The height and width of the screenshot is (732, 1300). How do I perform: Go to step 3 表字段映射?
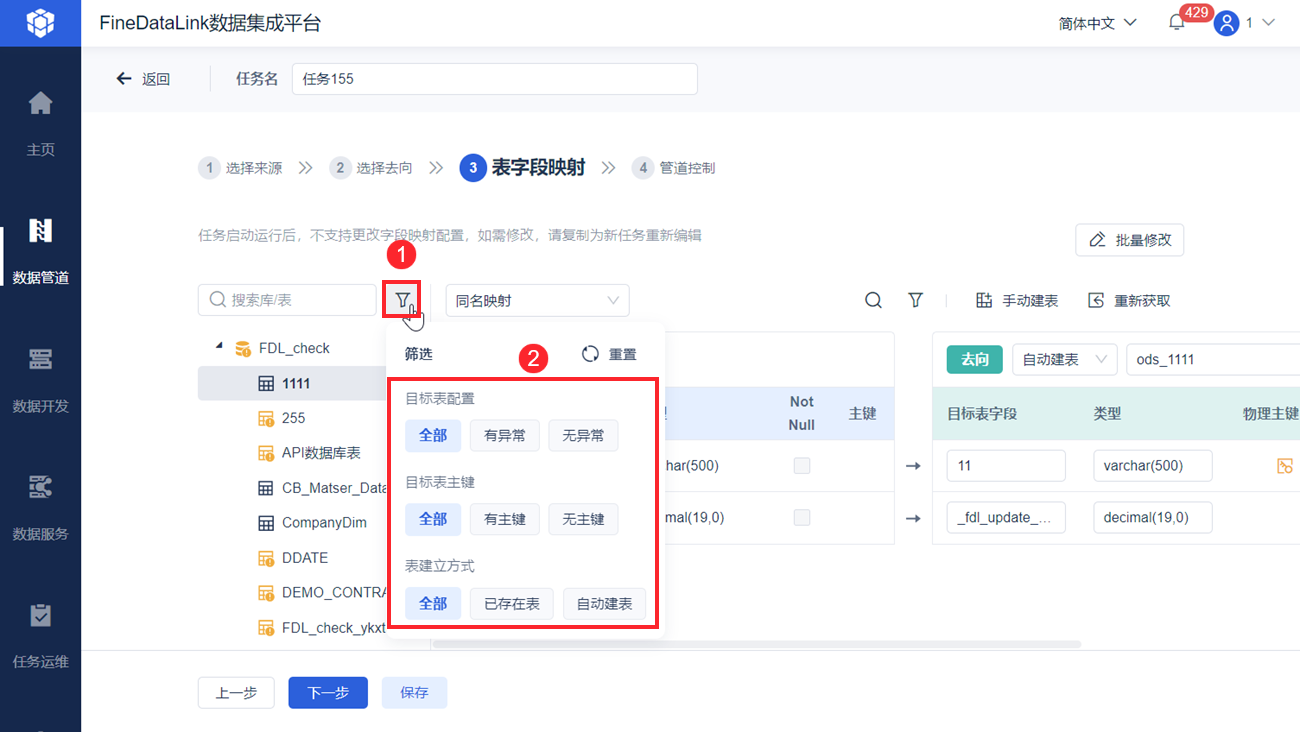point(522,168)
